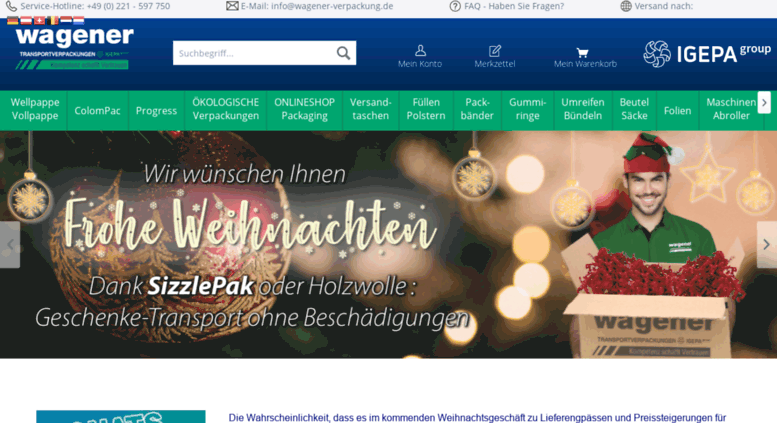Click the globe icon beside Versand nach
This screenshot has height=423, width=777.
(x=626, y=6)
